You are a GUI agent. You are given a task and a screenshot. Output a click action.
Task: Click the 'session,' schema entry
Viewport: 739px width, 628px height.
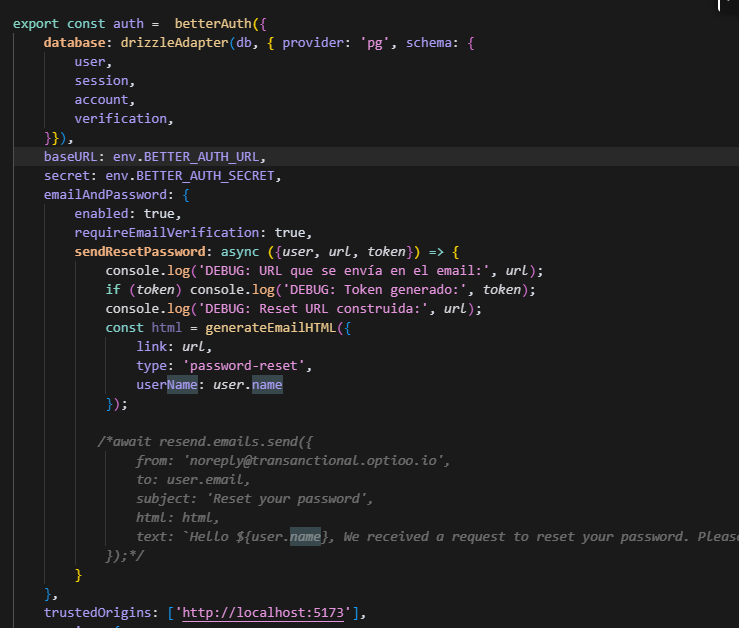tap(105, 81)
